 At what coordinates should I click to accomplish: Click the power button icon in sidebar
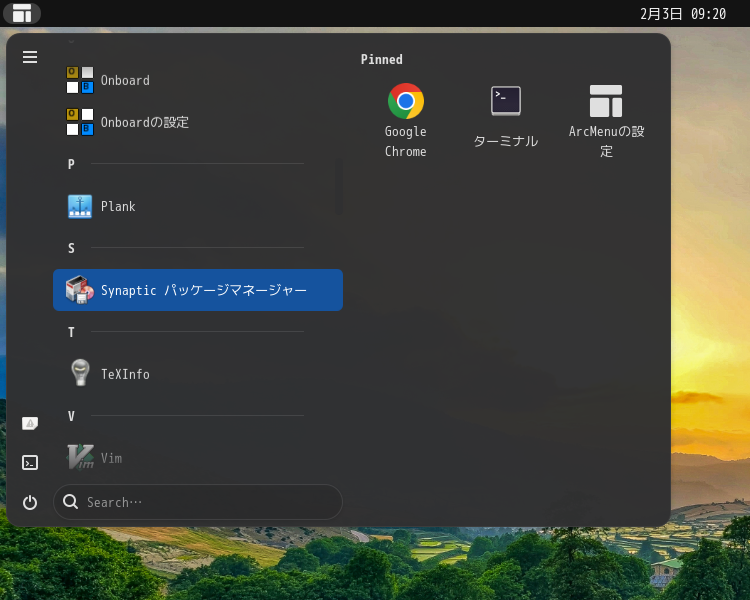[30, 502]
